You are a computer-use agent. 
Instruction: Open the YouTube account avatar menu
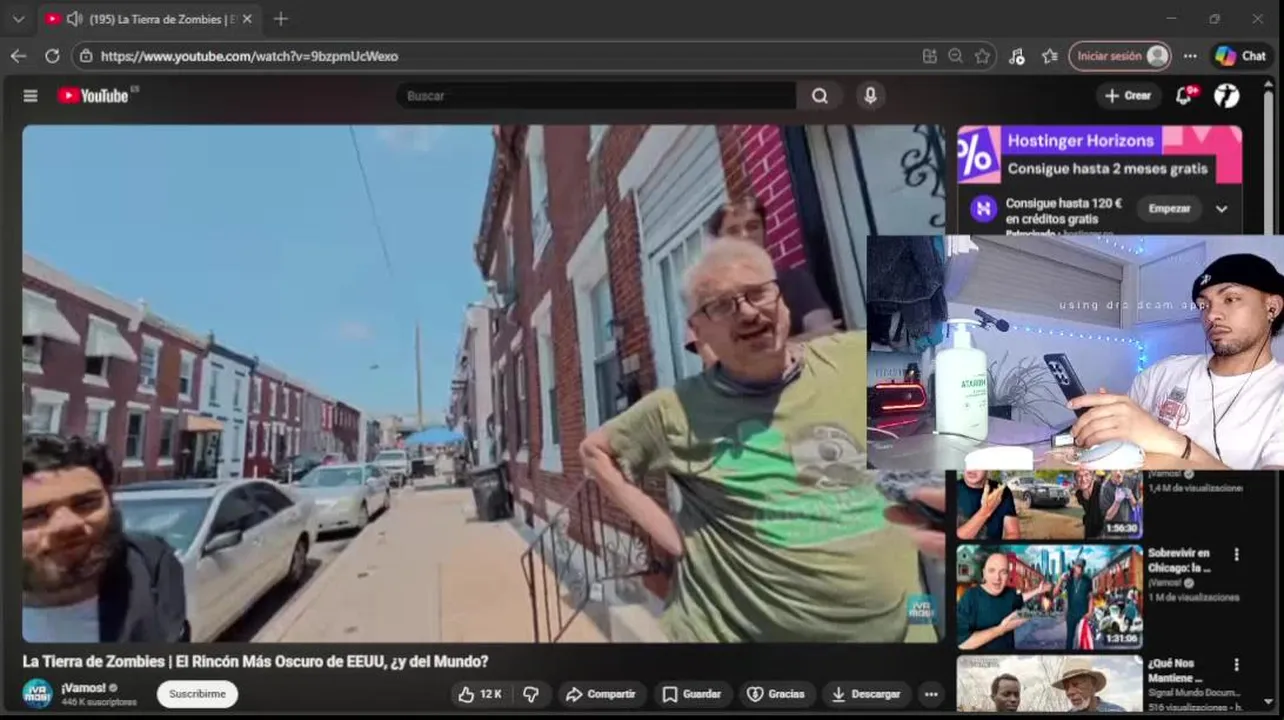click(x=1227, y=96)
